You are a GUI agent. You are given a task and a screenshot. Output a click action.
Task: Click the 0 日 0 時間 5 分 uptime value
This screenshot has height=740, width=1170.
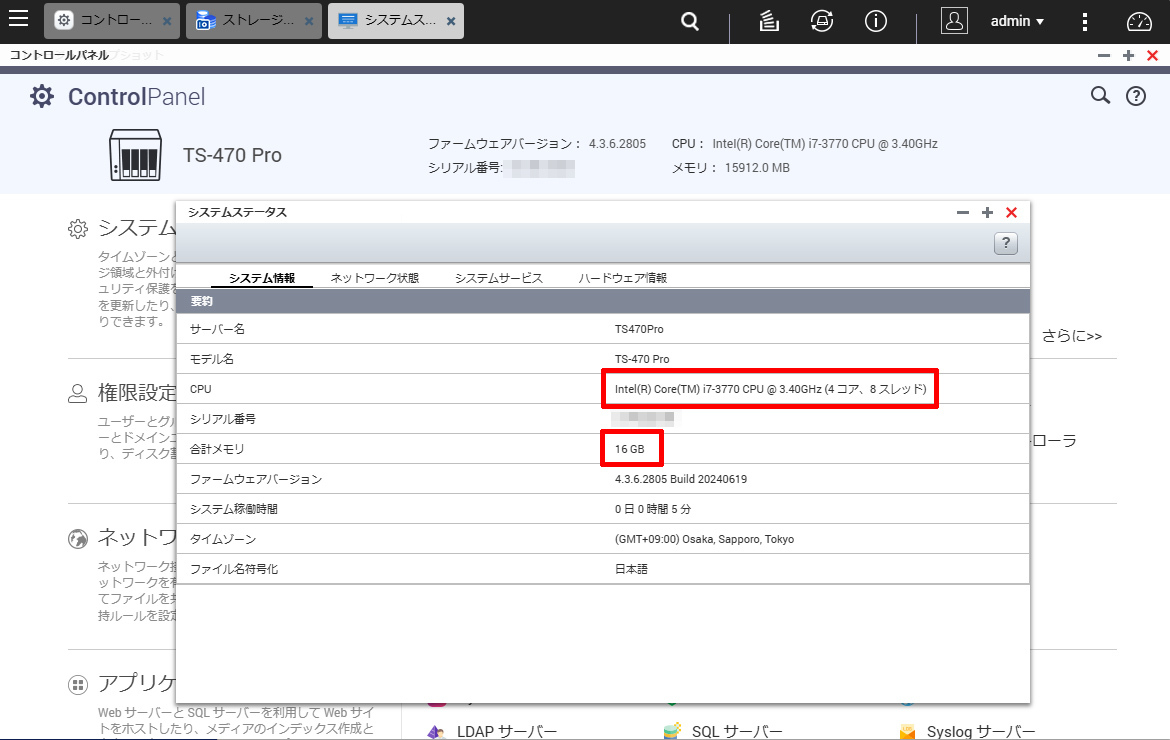[x=653, y=509]
